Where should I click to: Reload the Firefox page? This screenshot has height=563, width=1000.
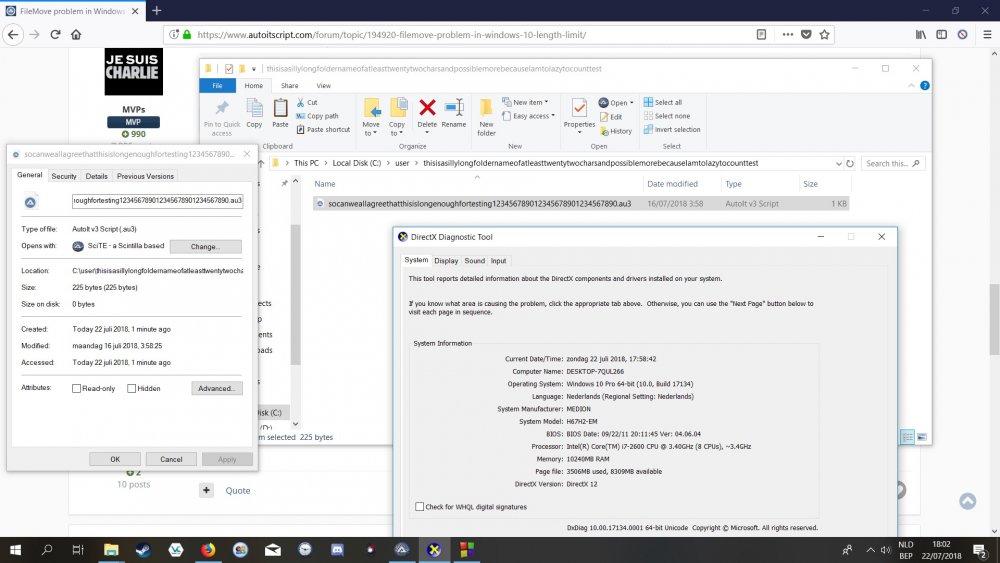coord(55,34)
